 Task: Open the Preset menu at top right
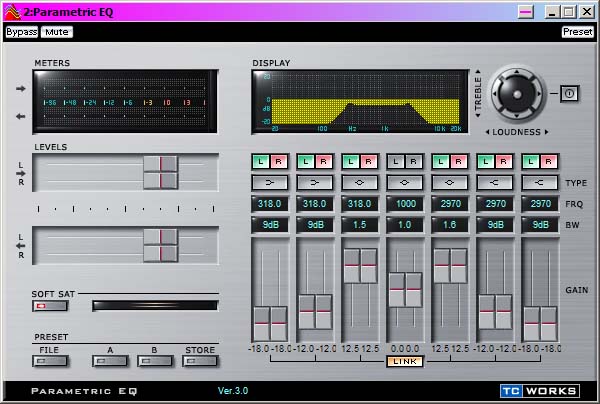tap(577, 32)
